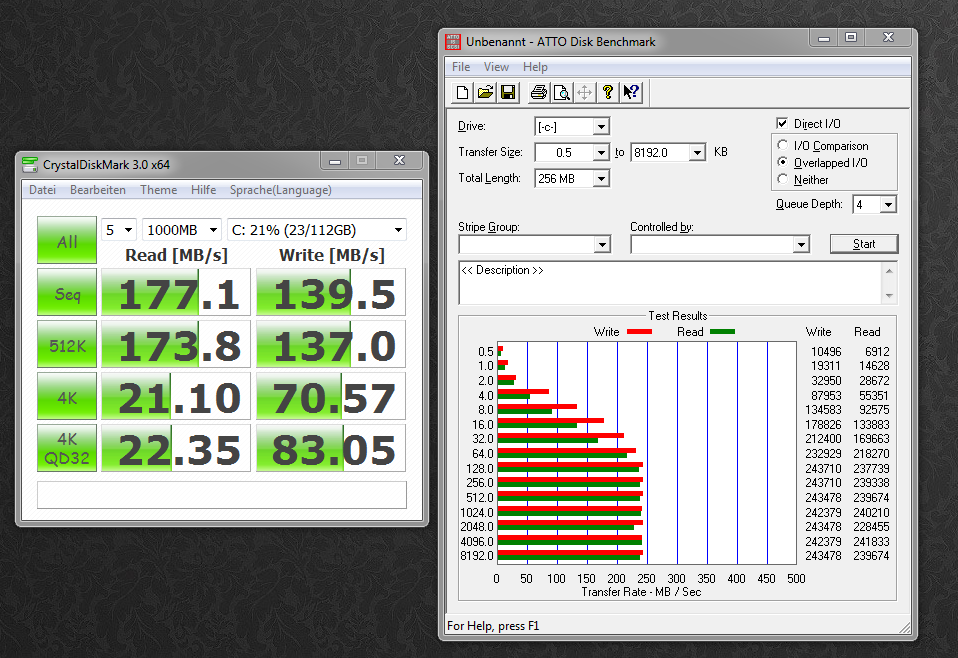Image resolution: width=958 pixels, height=658 pixels.
Task: Click the move arrows toolbar icon in ATTO
Action: coord(585,92)
